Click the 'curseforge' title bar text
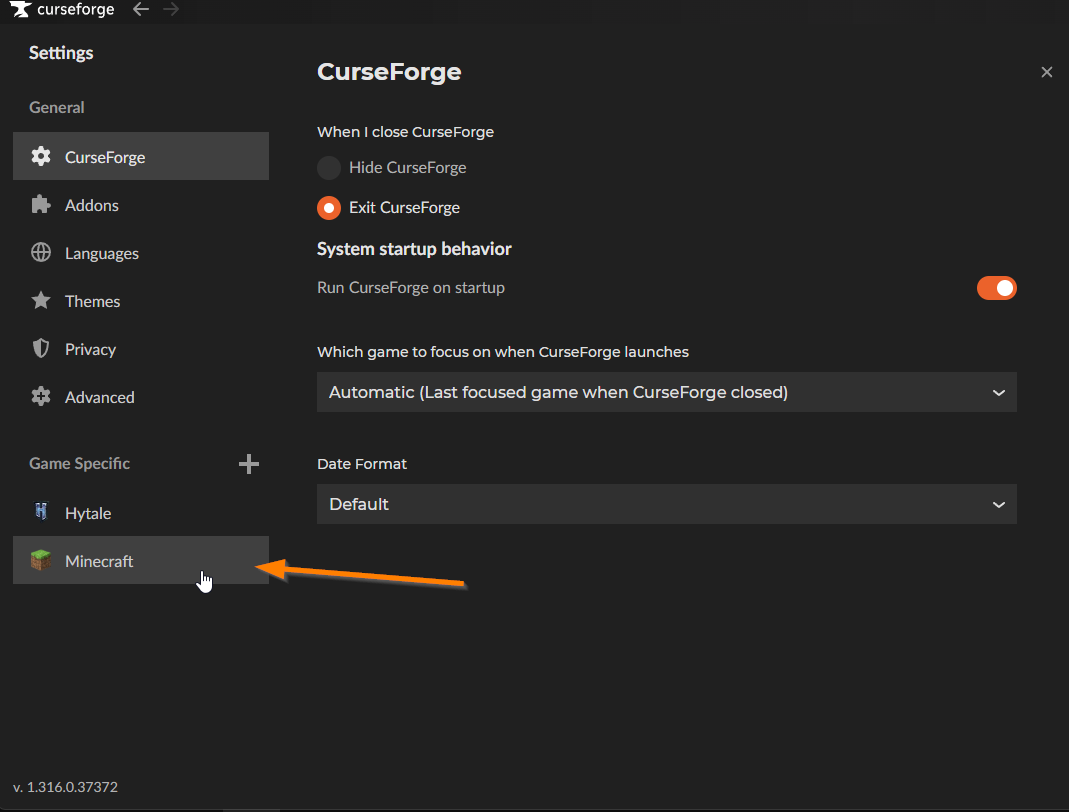This screenshot has height=812, width=1069. (76, 10)
